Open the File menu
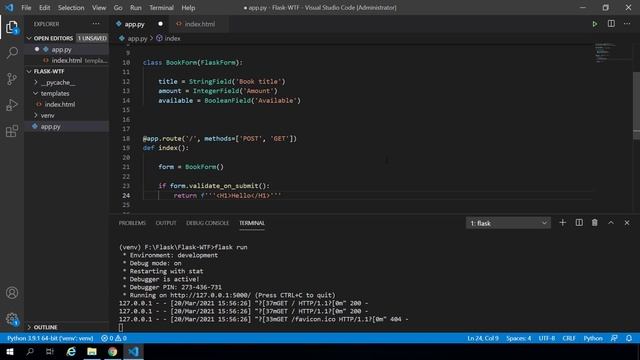Image resolution: width=640 pixels, height=360 pixels. point(26,8)
